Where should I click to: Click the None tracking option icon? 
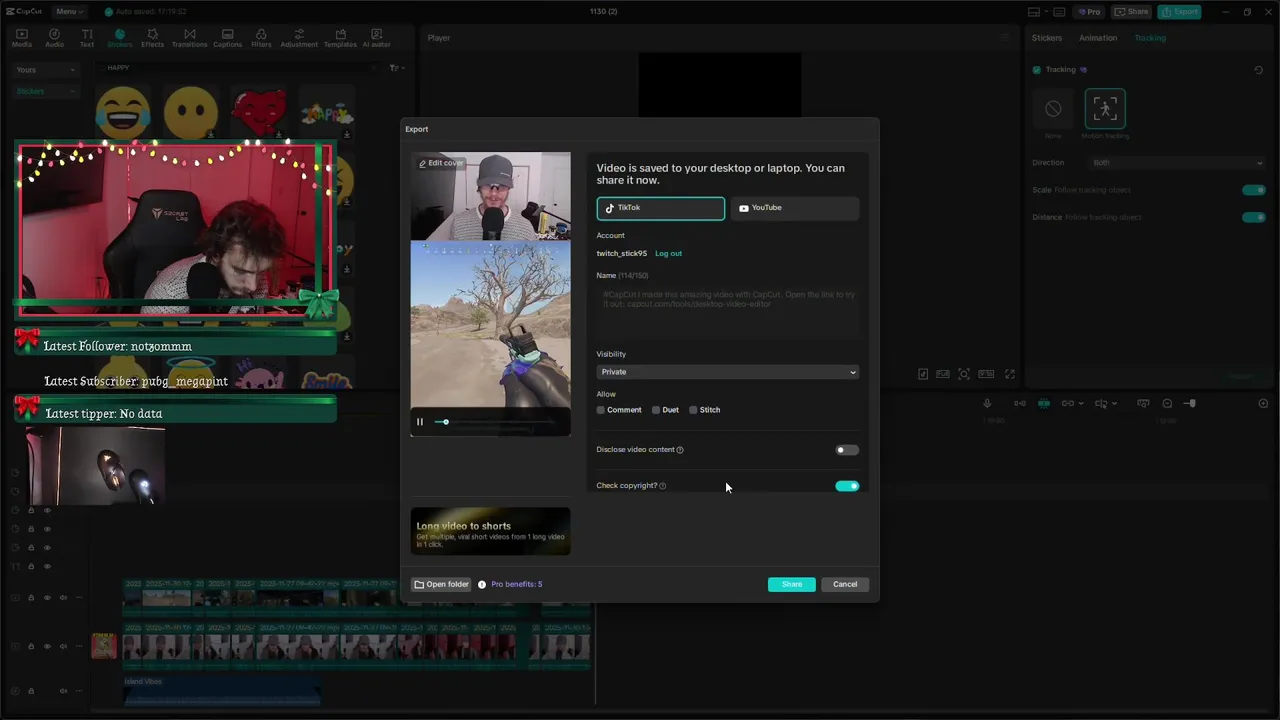pyautogui.click(x=1053, y=109)
